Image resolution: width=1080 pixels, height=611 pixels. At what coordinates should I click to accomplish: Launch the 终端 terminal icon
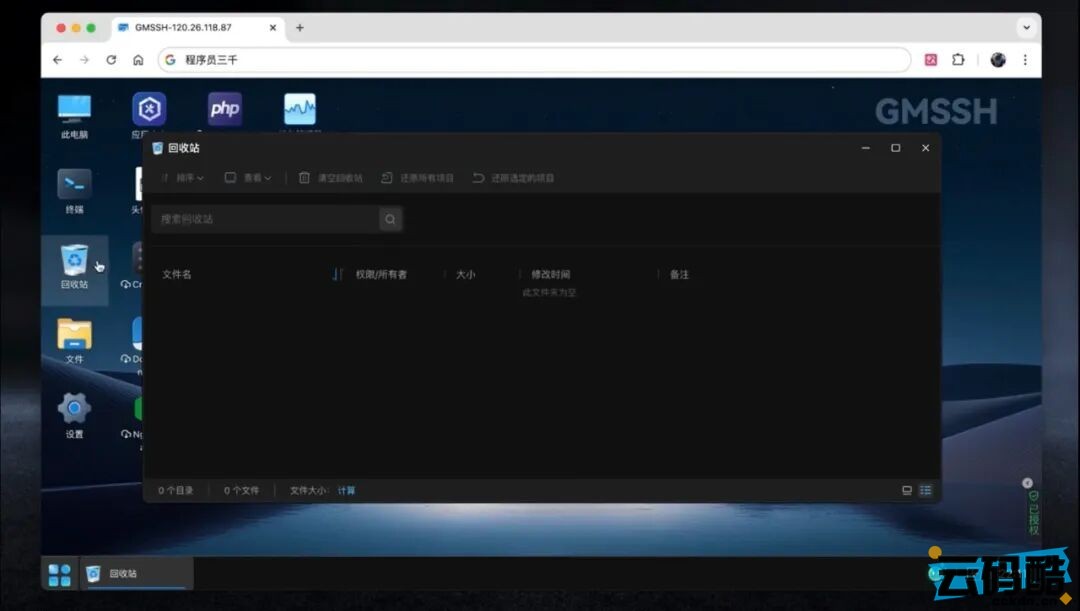(74, 185)
